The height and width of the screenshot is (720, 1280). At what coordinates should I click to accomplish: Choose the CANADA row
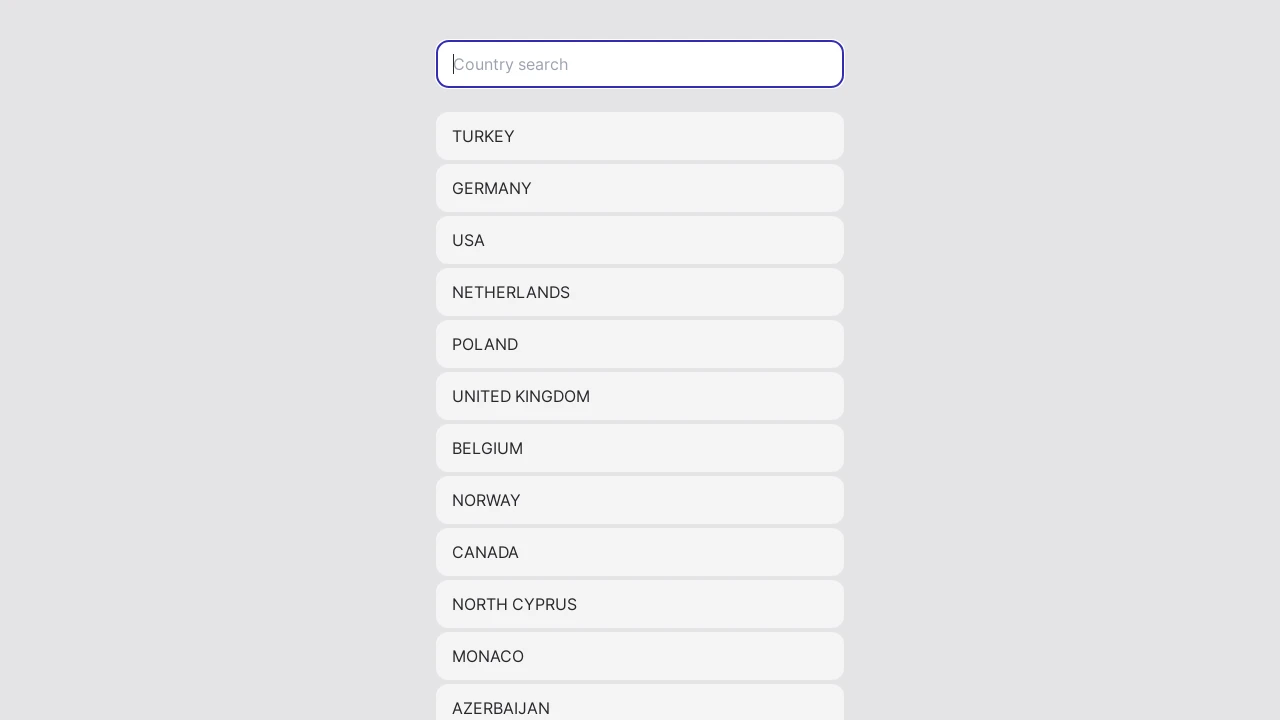[x=640, y=552]
